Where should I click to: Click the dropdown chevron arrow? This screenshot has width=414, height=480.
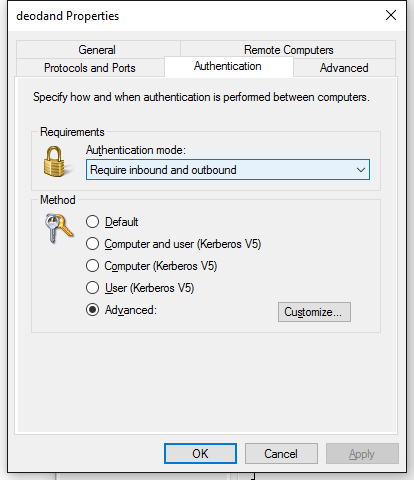(x=361, y=170)
